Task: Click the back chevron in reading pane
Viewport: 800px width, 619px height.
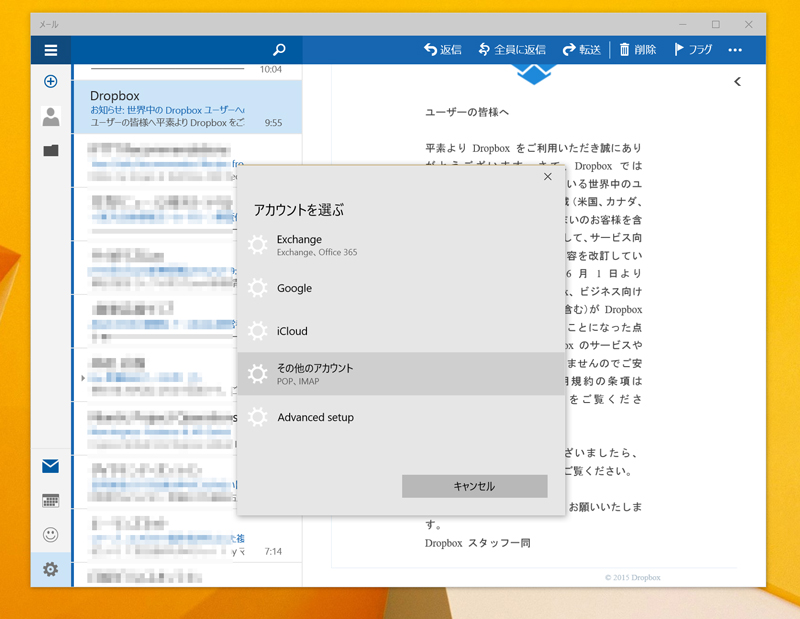Action: (737, 82)
